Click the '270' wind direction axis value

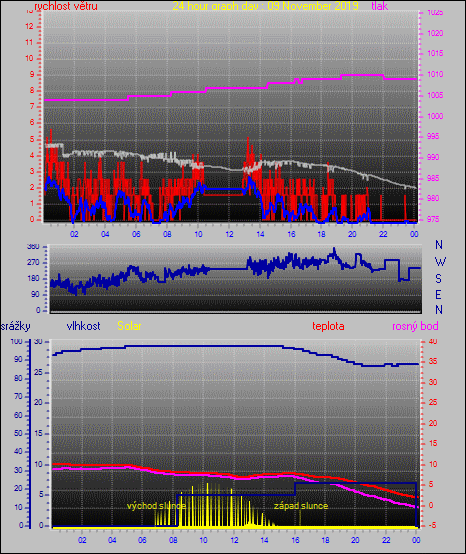click(33, 263)
